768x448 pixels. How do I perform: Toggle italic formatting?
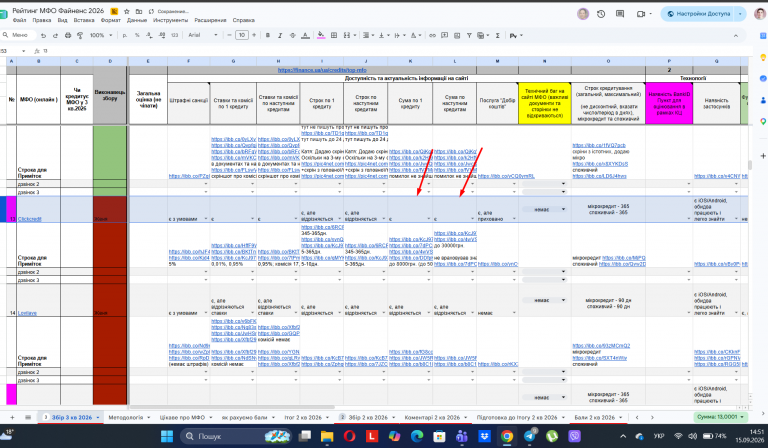280,35
